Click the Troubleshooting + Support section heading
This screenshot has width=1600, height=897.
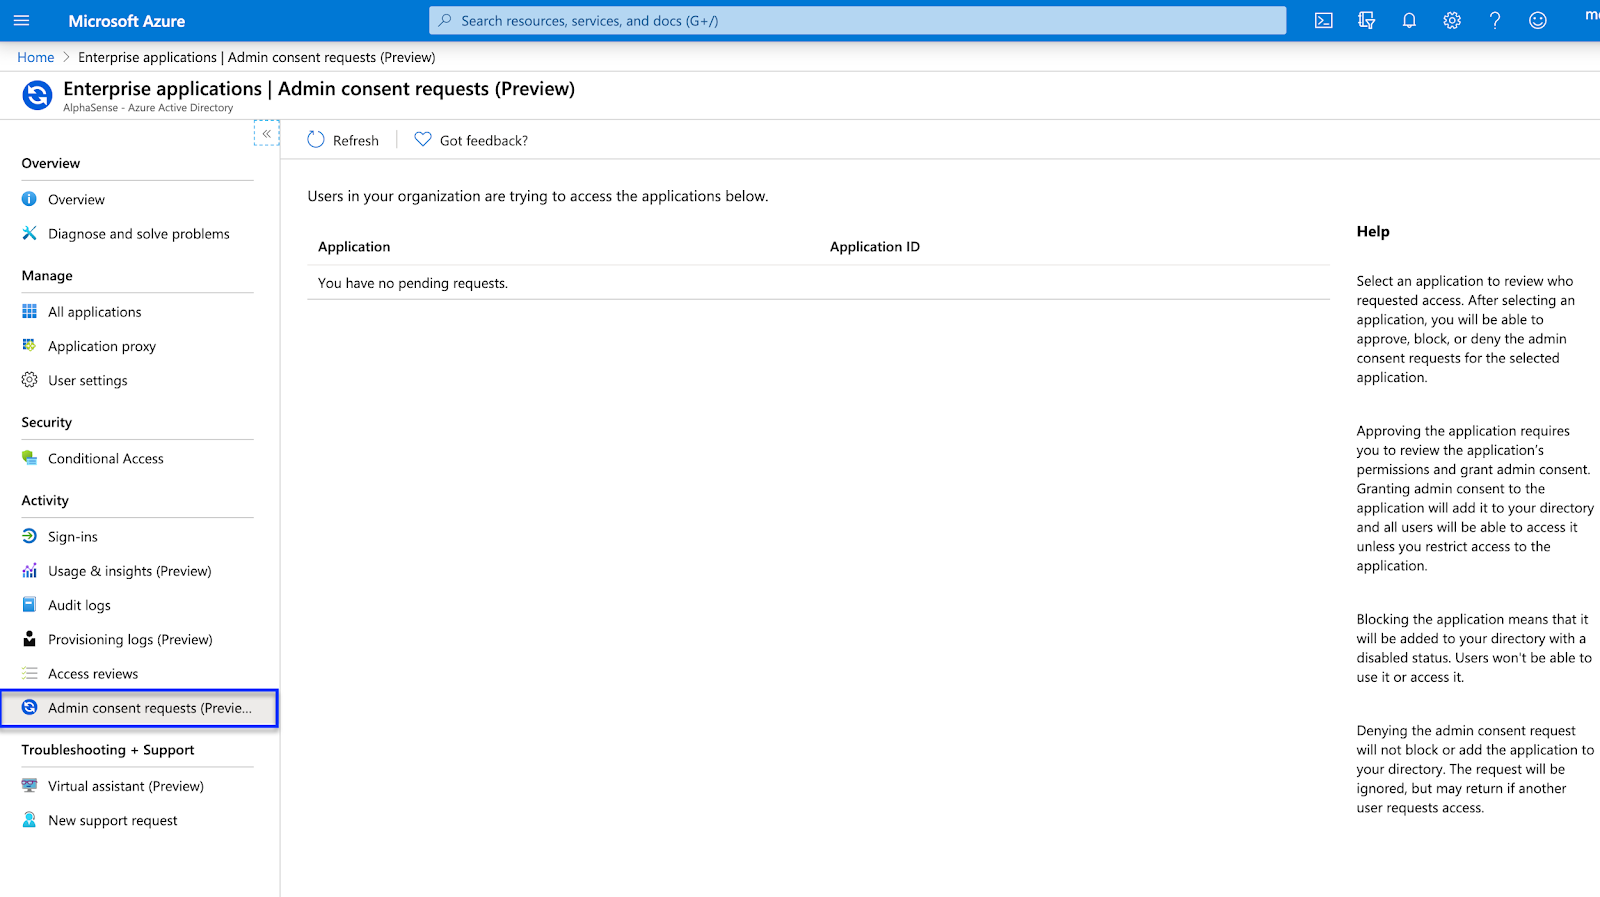(108, 749)
